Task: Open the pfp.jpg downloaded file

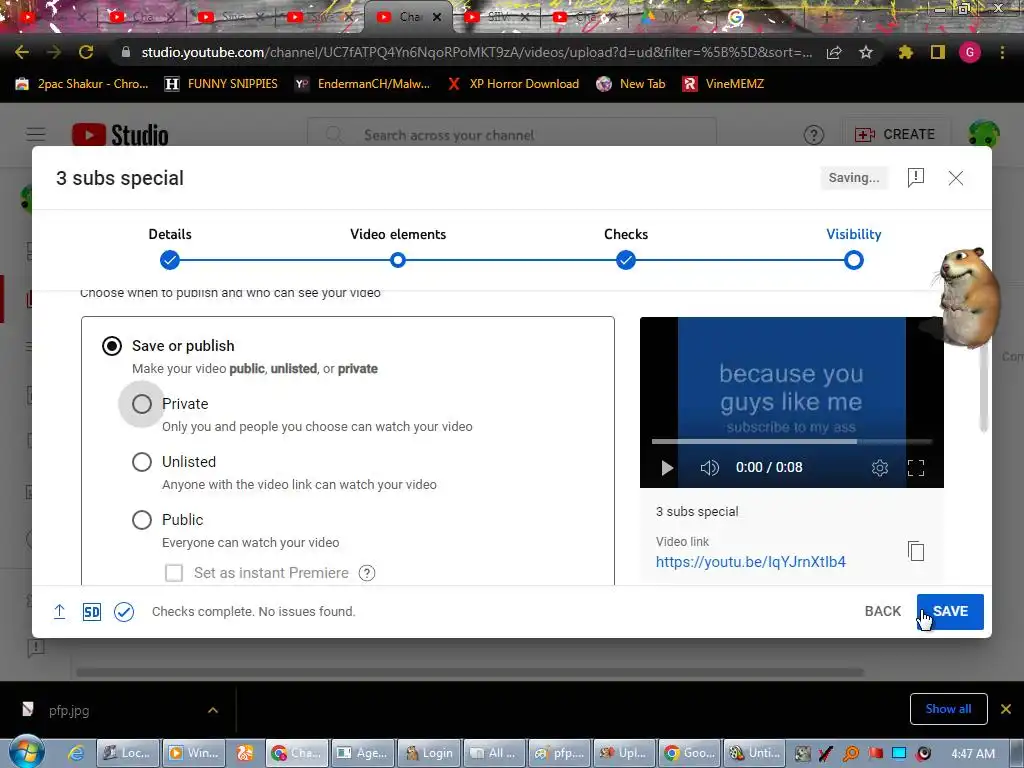Action: (69, 710)
